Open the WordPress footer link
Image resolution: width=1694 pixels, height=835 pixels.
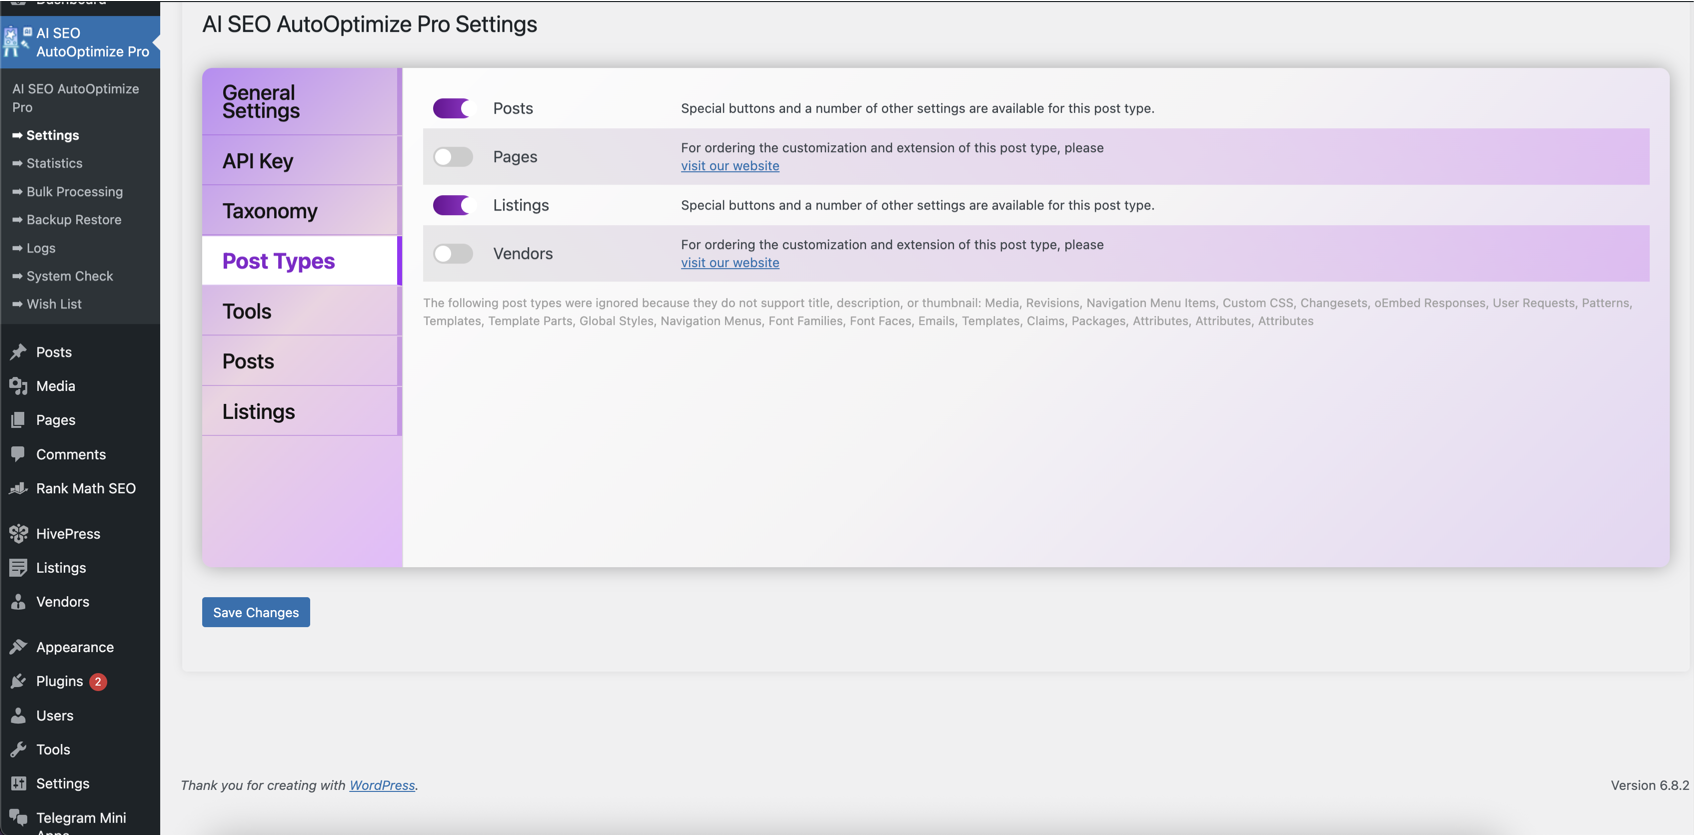click(x=382, y=785)
